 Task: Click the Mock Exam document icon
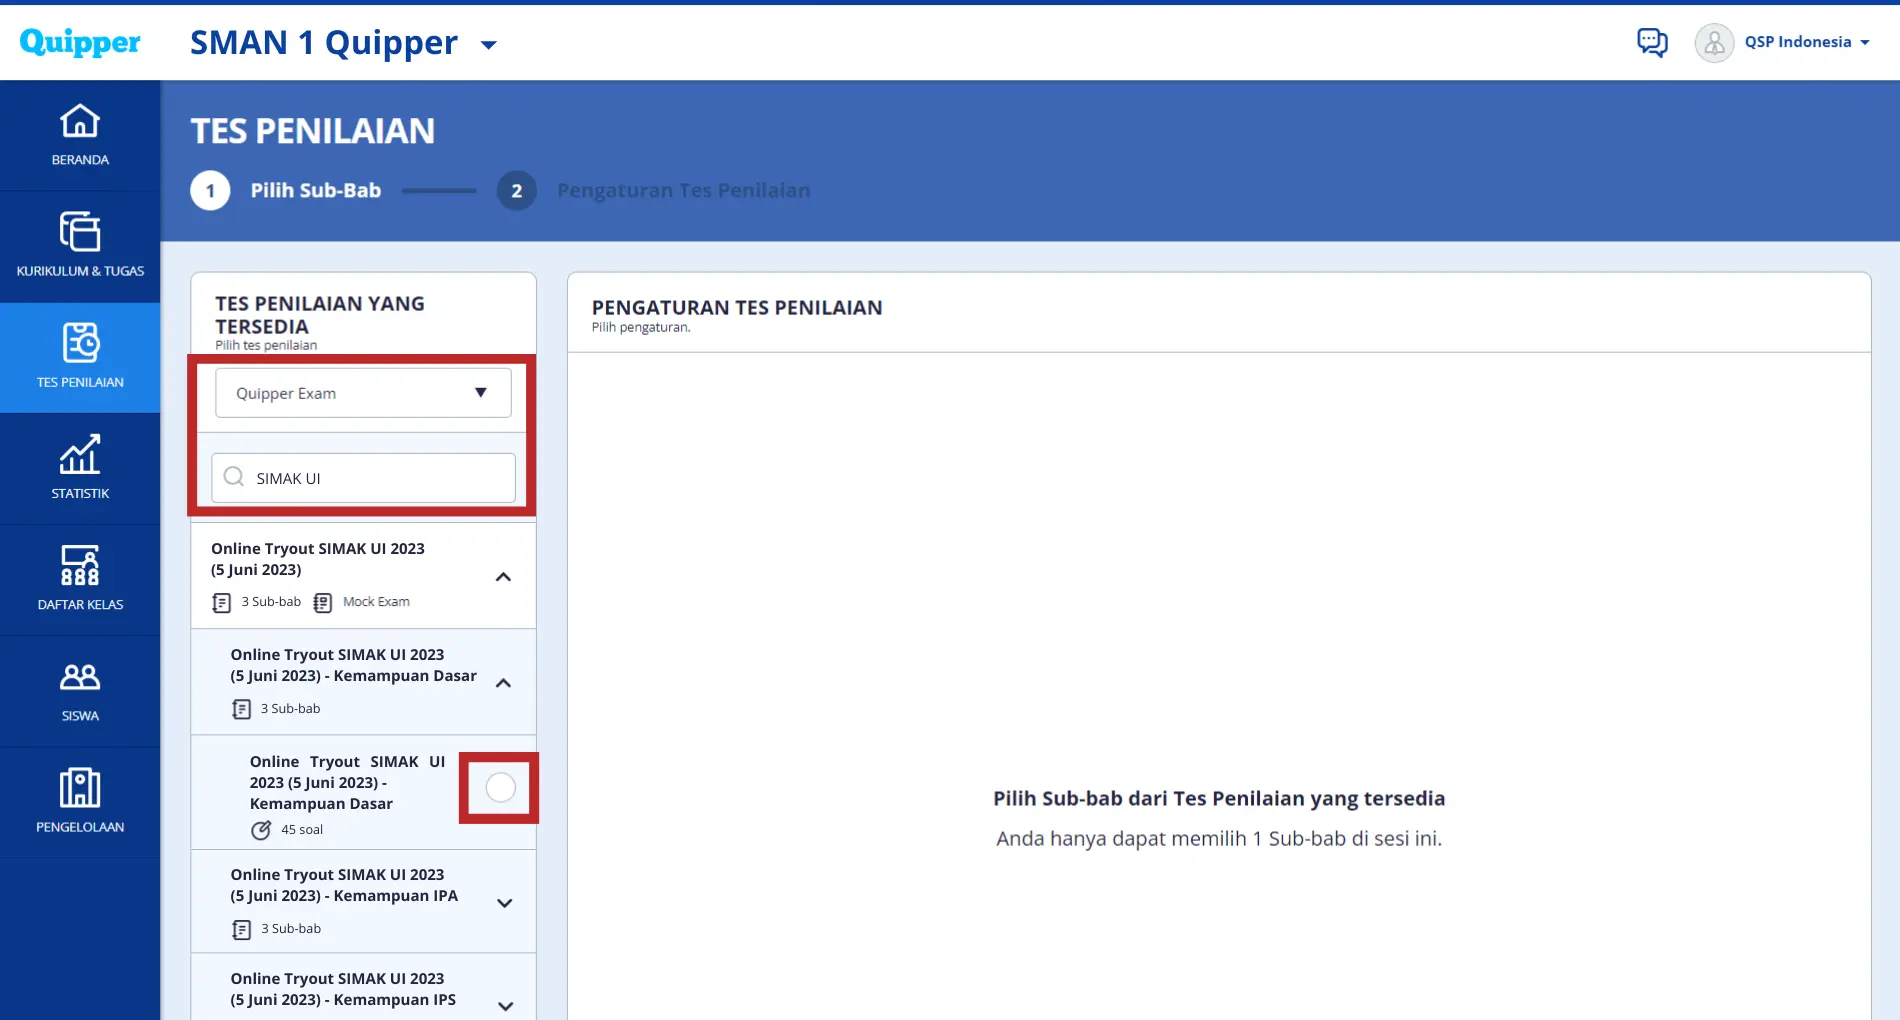323,603
